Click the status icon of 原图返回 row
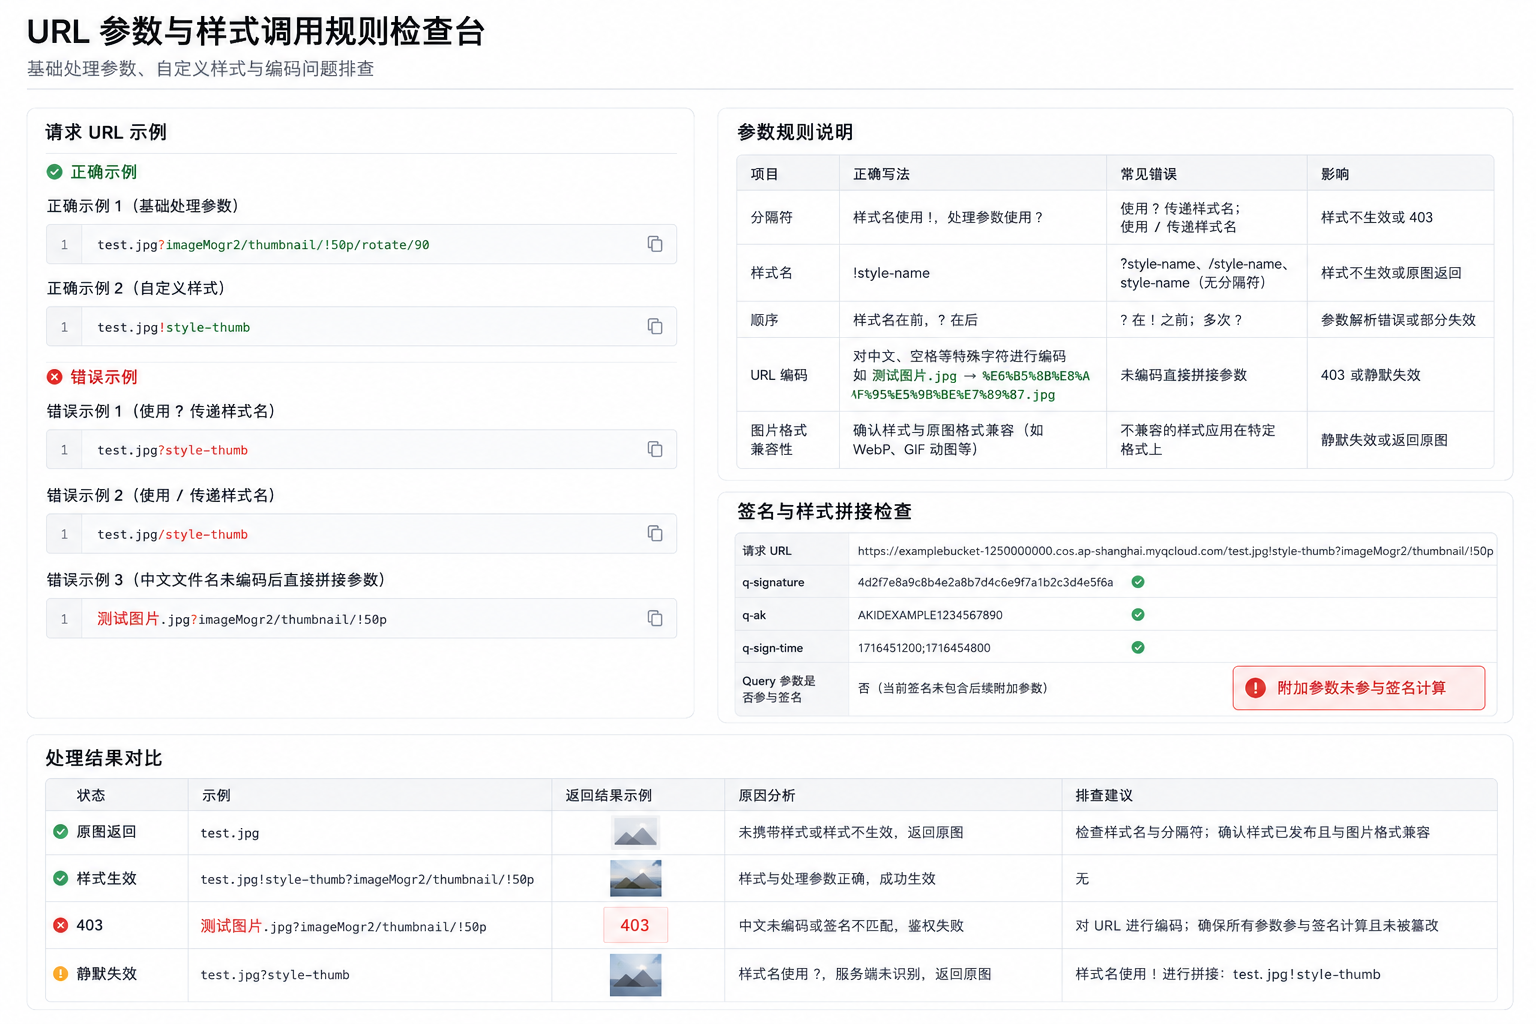The width and height of the screenshot is (1536, 1024). pyautogui.click(x=61, y=832)
